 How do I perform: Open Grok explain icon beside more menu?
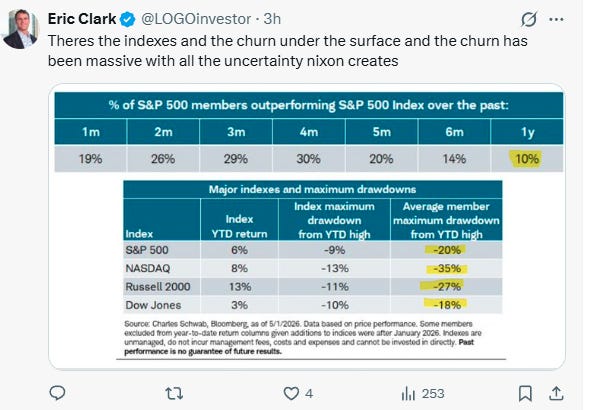(529, 19)
